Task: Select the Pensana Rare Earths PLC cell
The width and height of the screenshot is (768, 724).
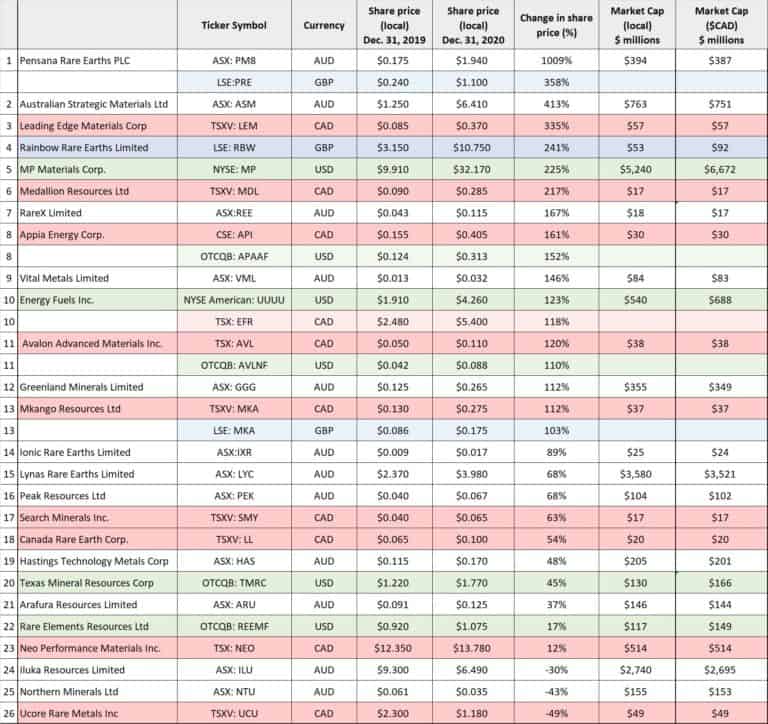Action: click(x=97, y=60)
